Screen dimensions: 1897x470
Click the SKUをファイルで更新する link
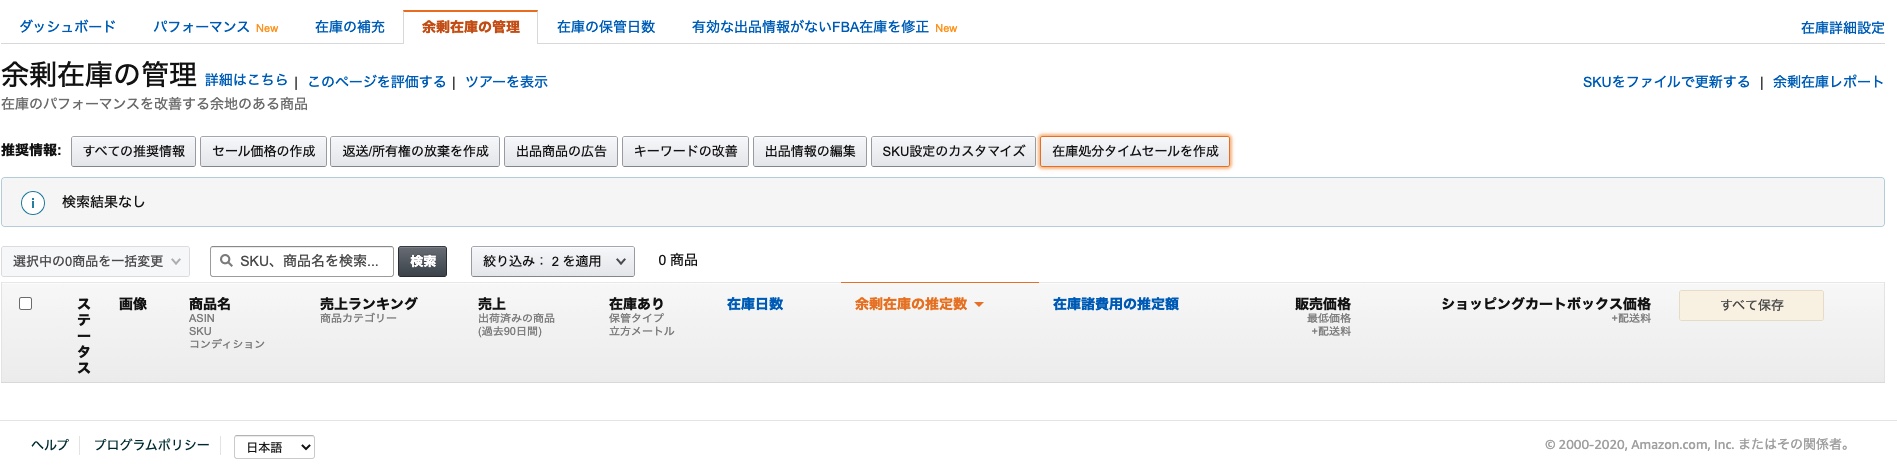pos(1666,82)
